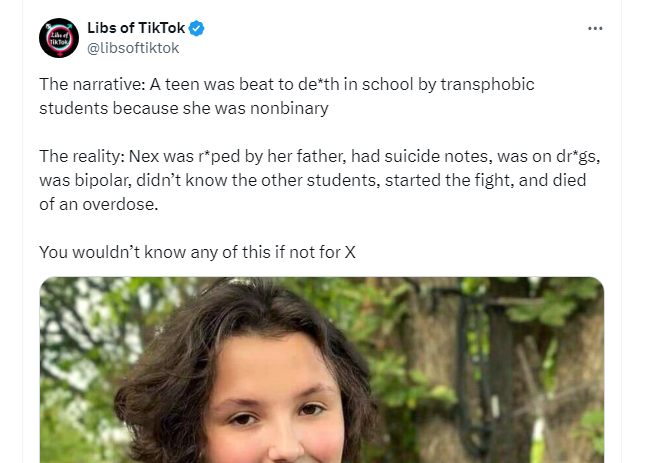Open the three-dot more options menu

pos(595,28)
